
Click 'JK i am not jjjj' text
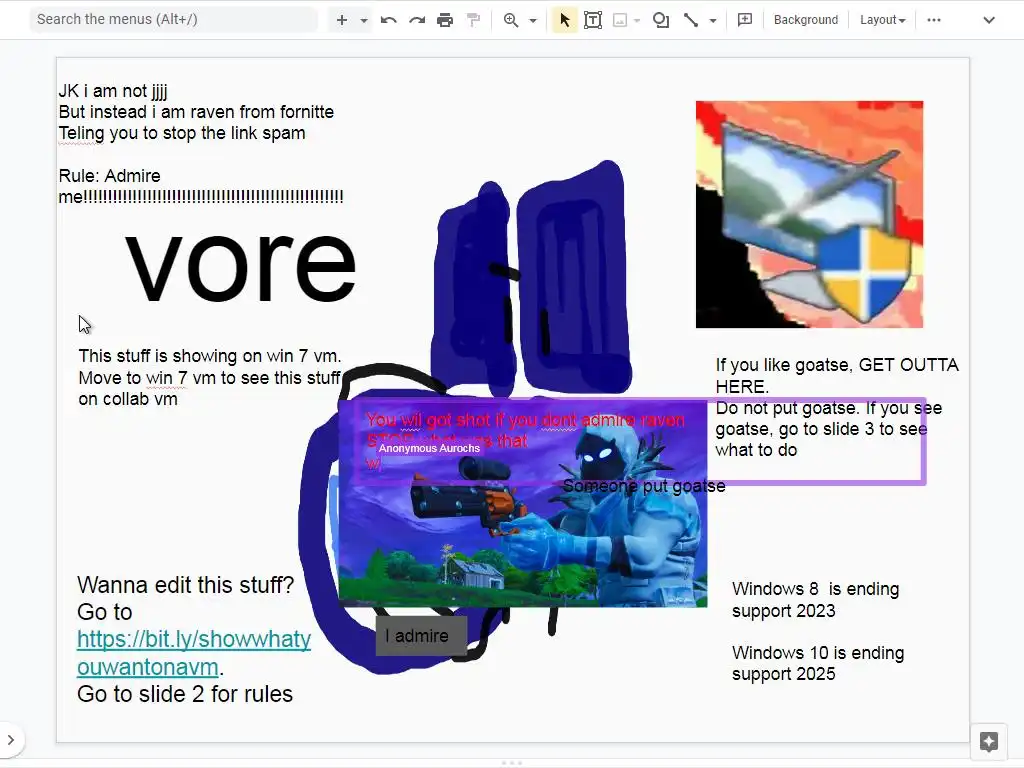113,91
